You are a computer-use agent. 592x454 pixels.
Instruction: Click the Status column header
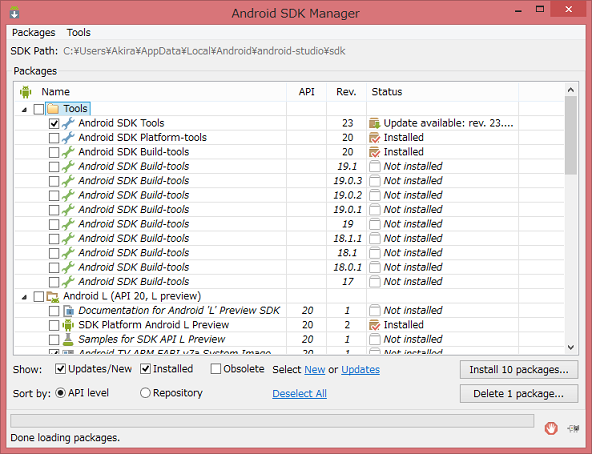coord(442,92)
